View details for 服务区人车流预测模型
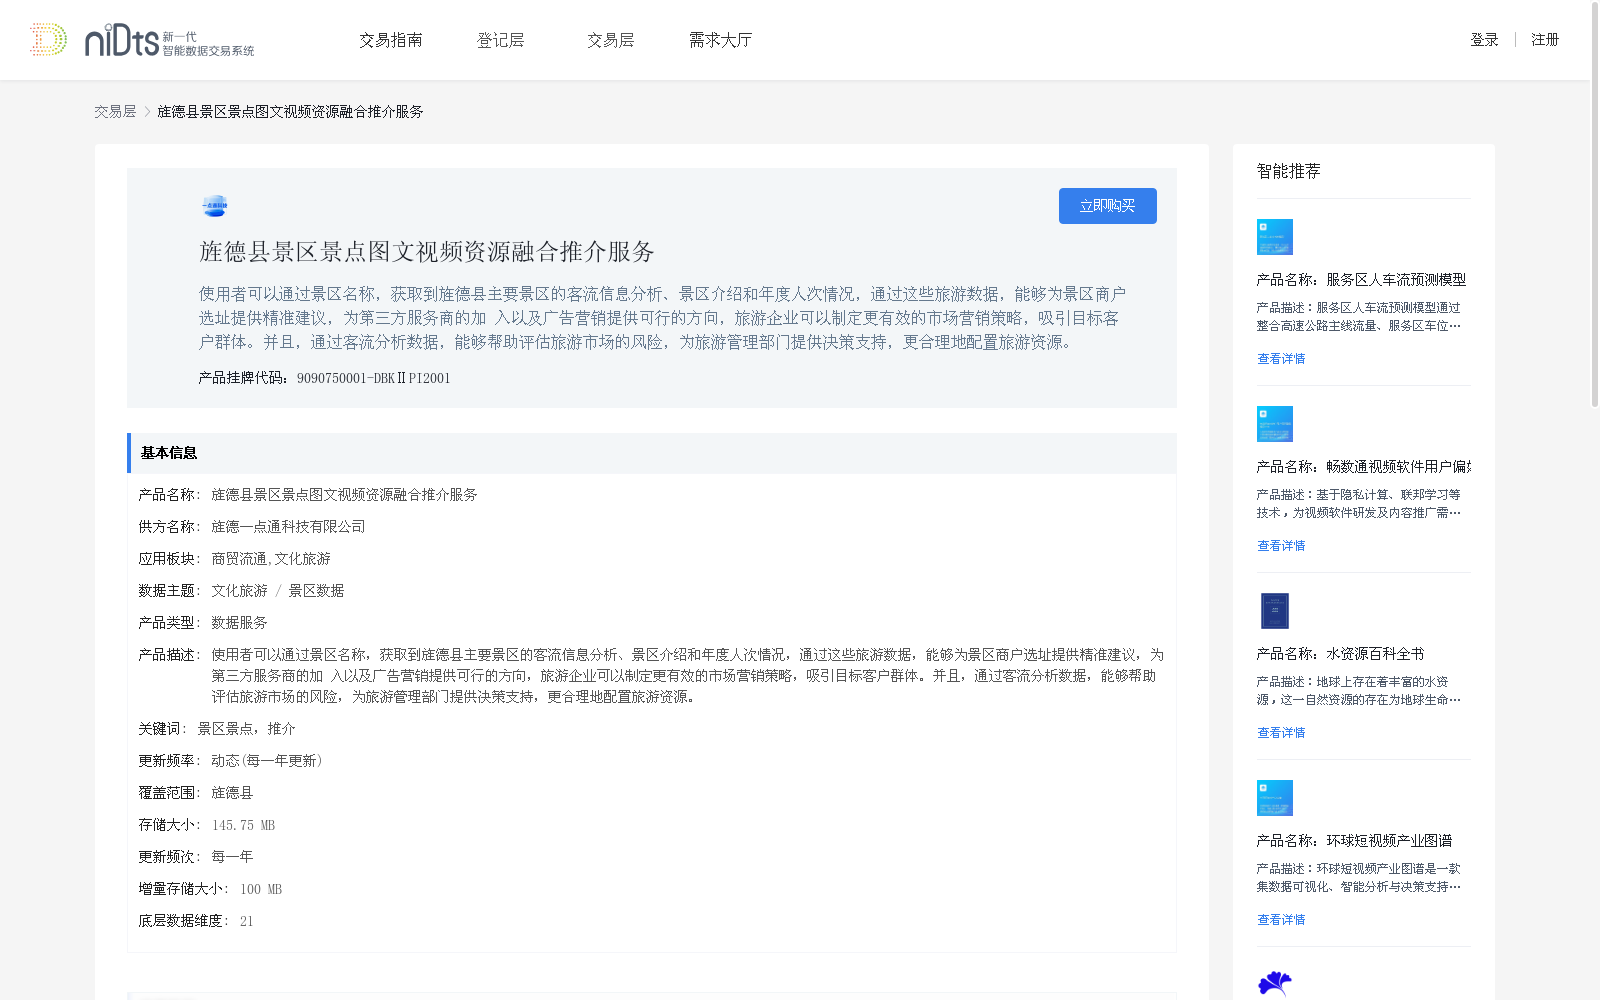Screen dimensions: 1600x1000 tap(1281, 359)
